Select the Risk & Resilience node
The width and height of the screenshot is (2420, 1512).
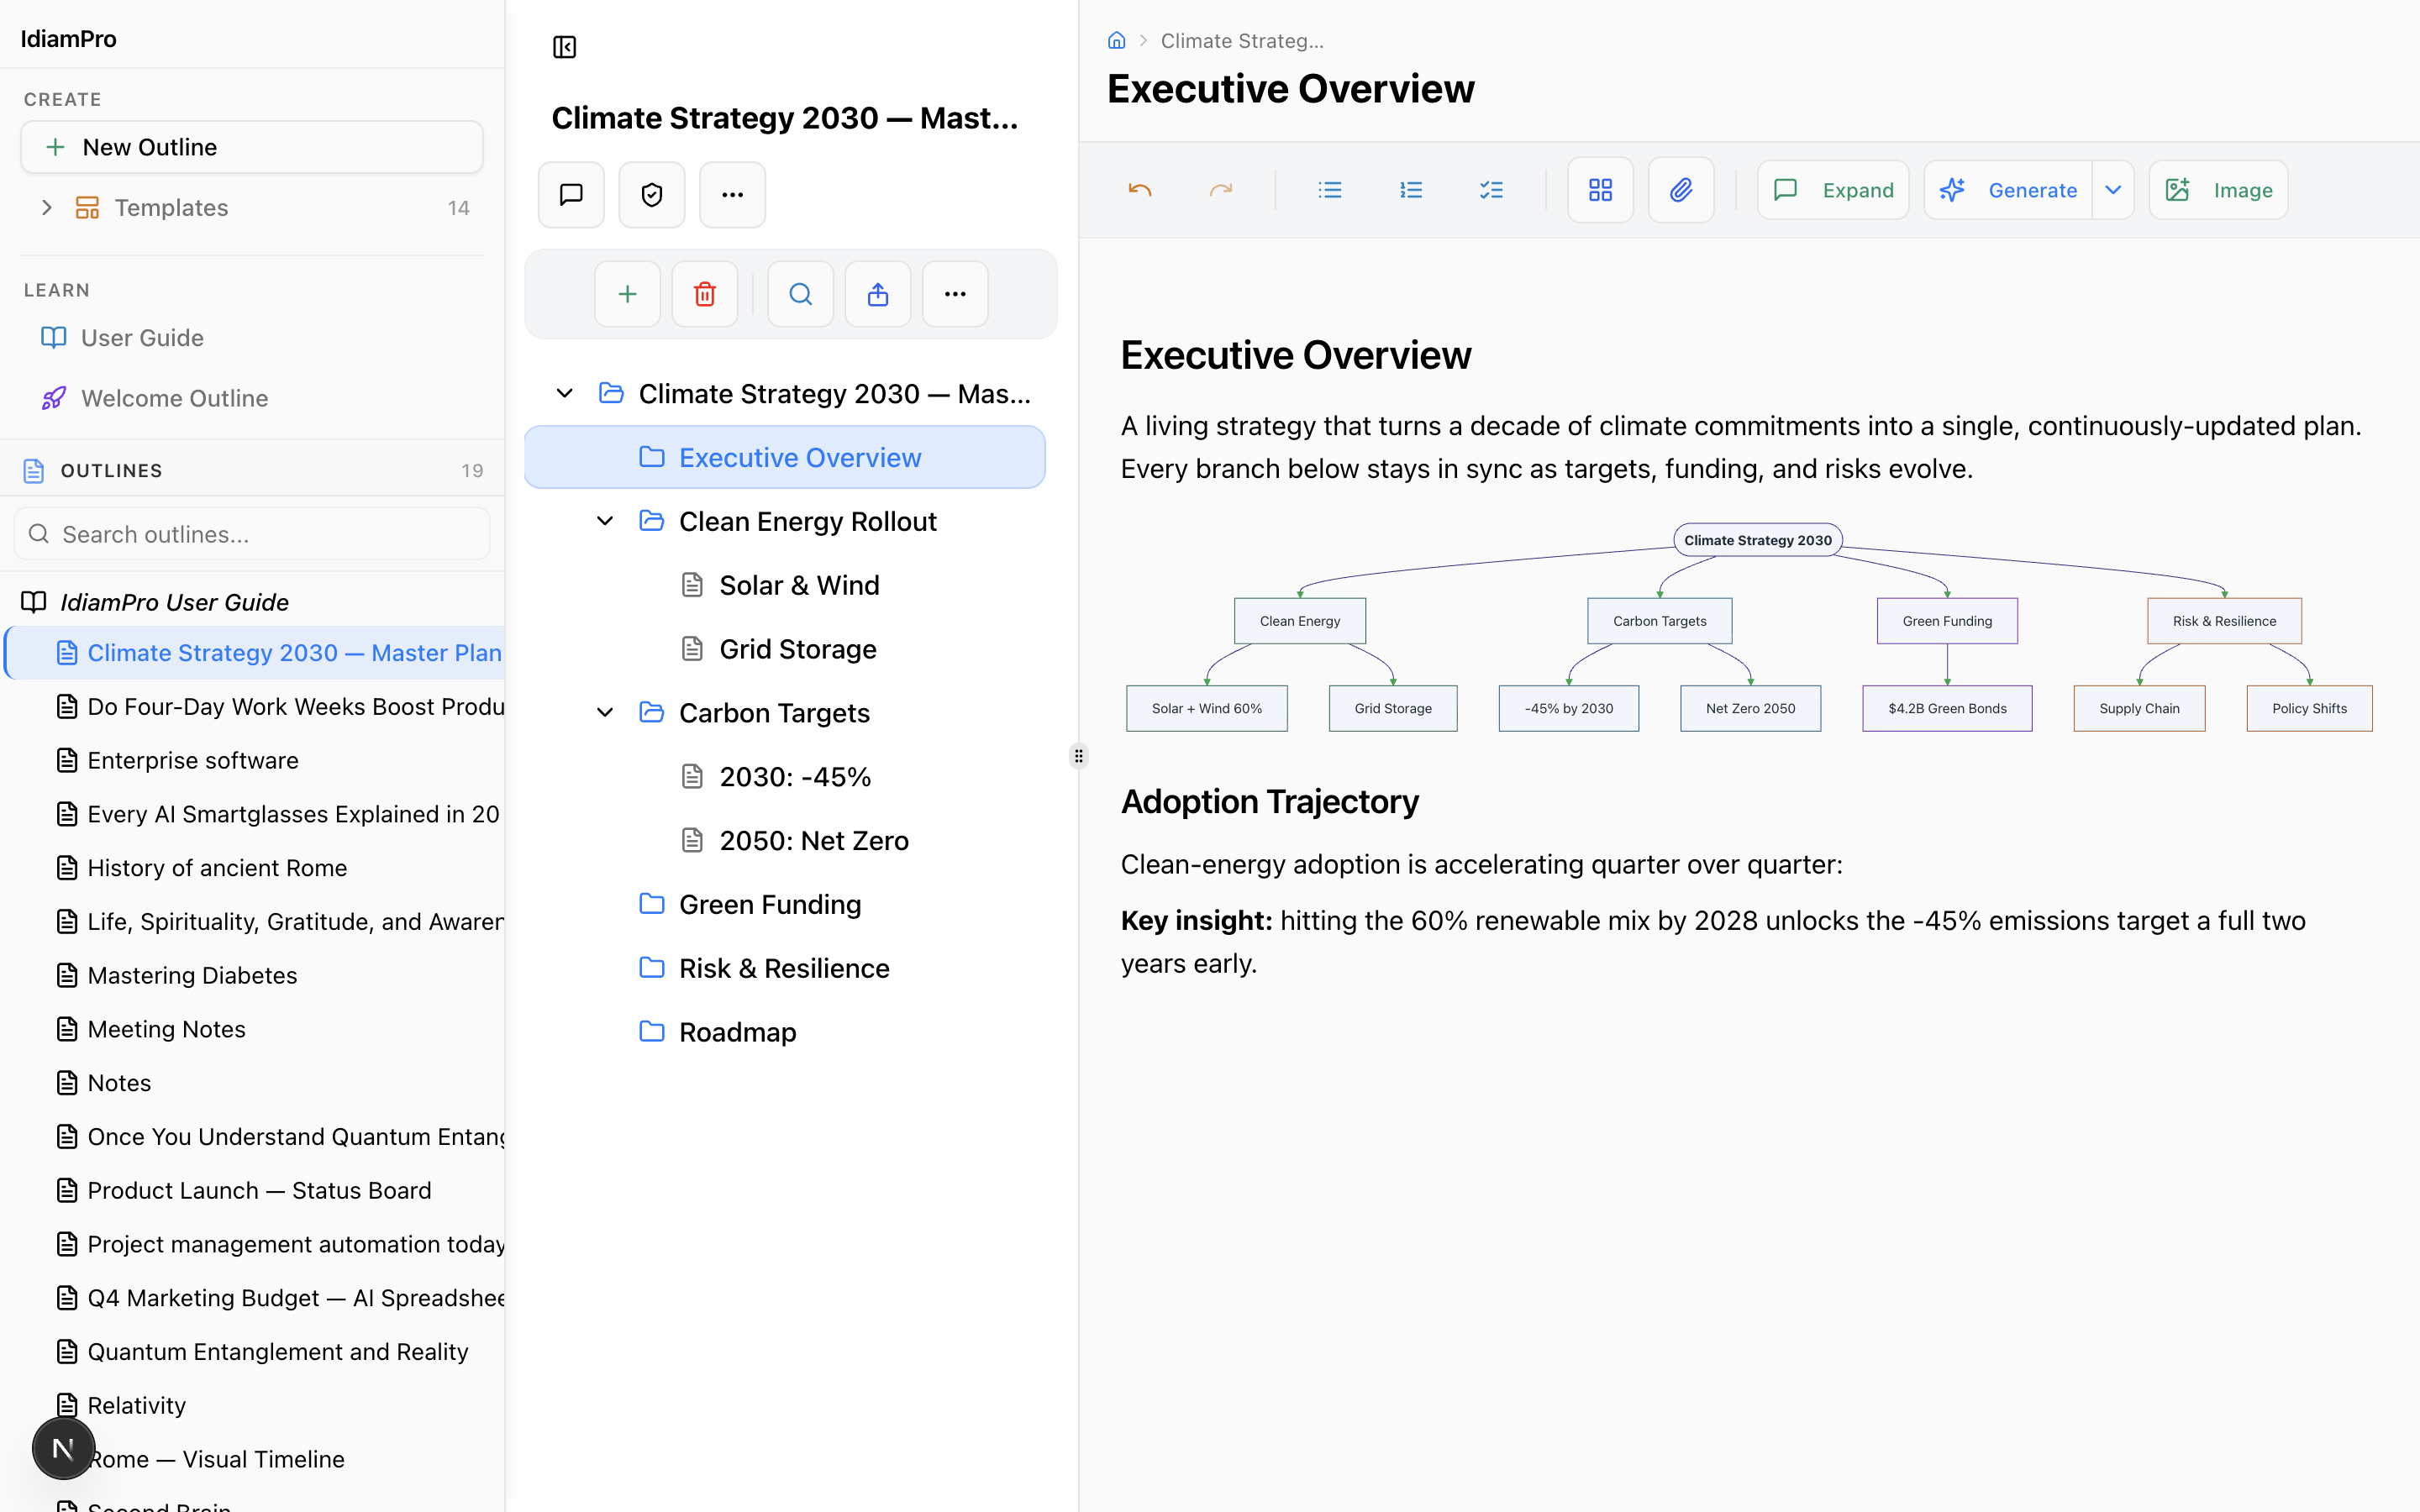pos(784,968)
